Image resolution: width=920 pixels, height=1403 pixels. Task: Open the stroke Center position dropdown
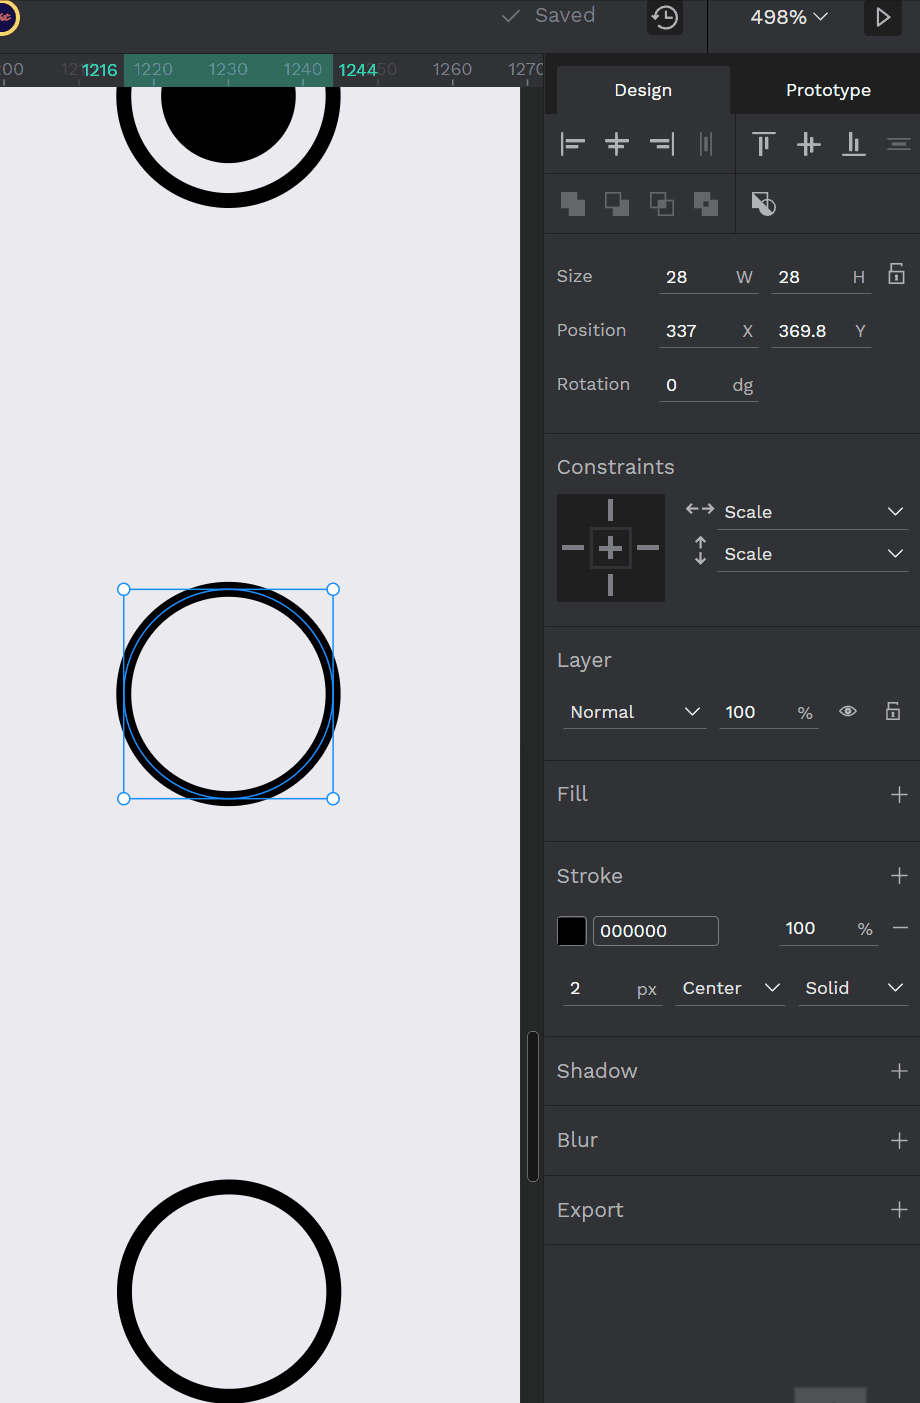pos(730,988)
